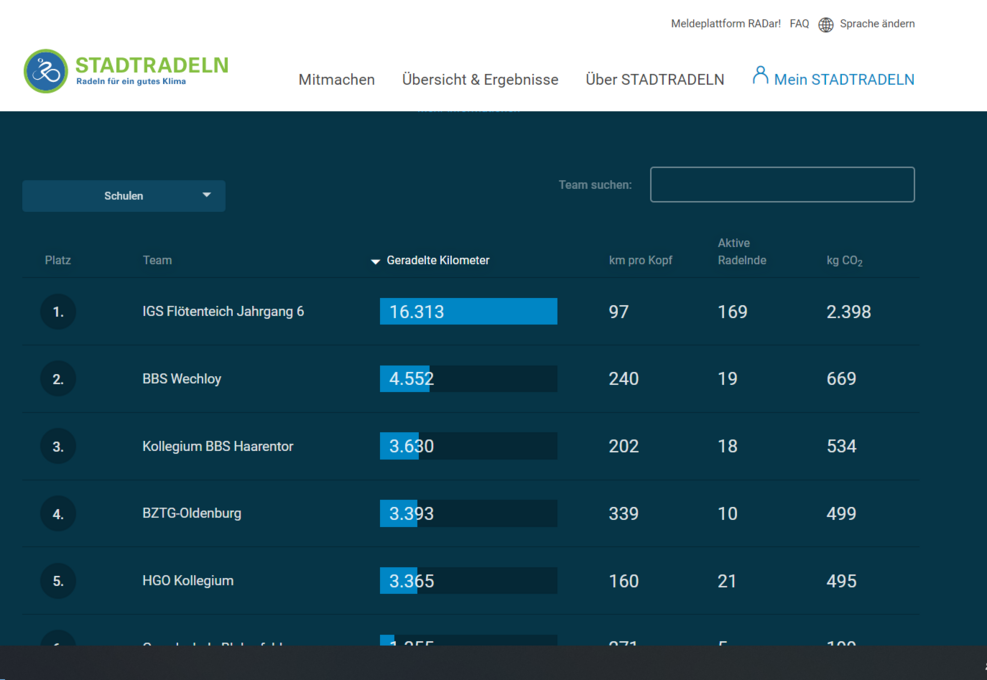
Task: Open Meldeplattform RADar! link
Action: (x=725, y=24)
